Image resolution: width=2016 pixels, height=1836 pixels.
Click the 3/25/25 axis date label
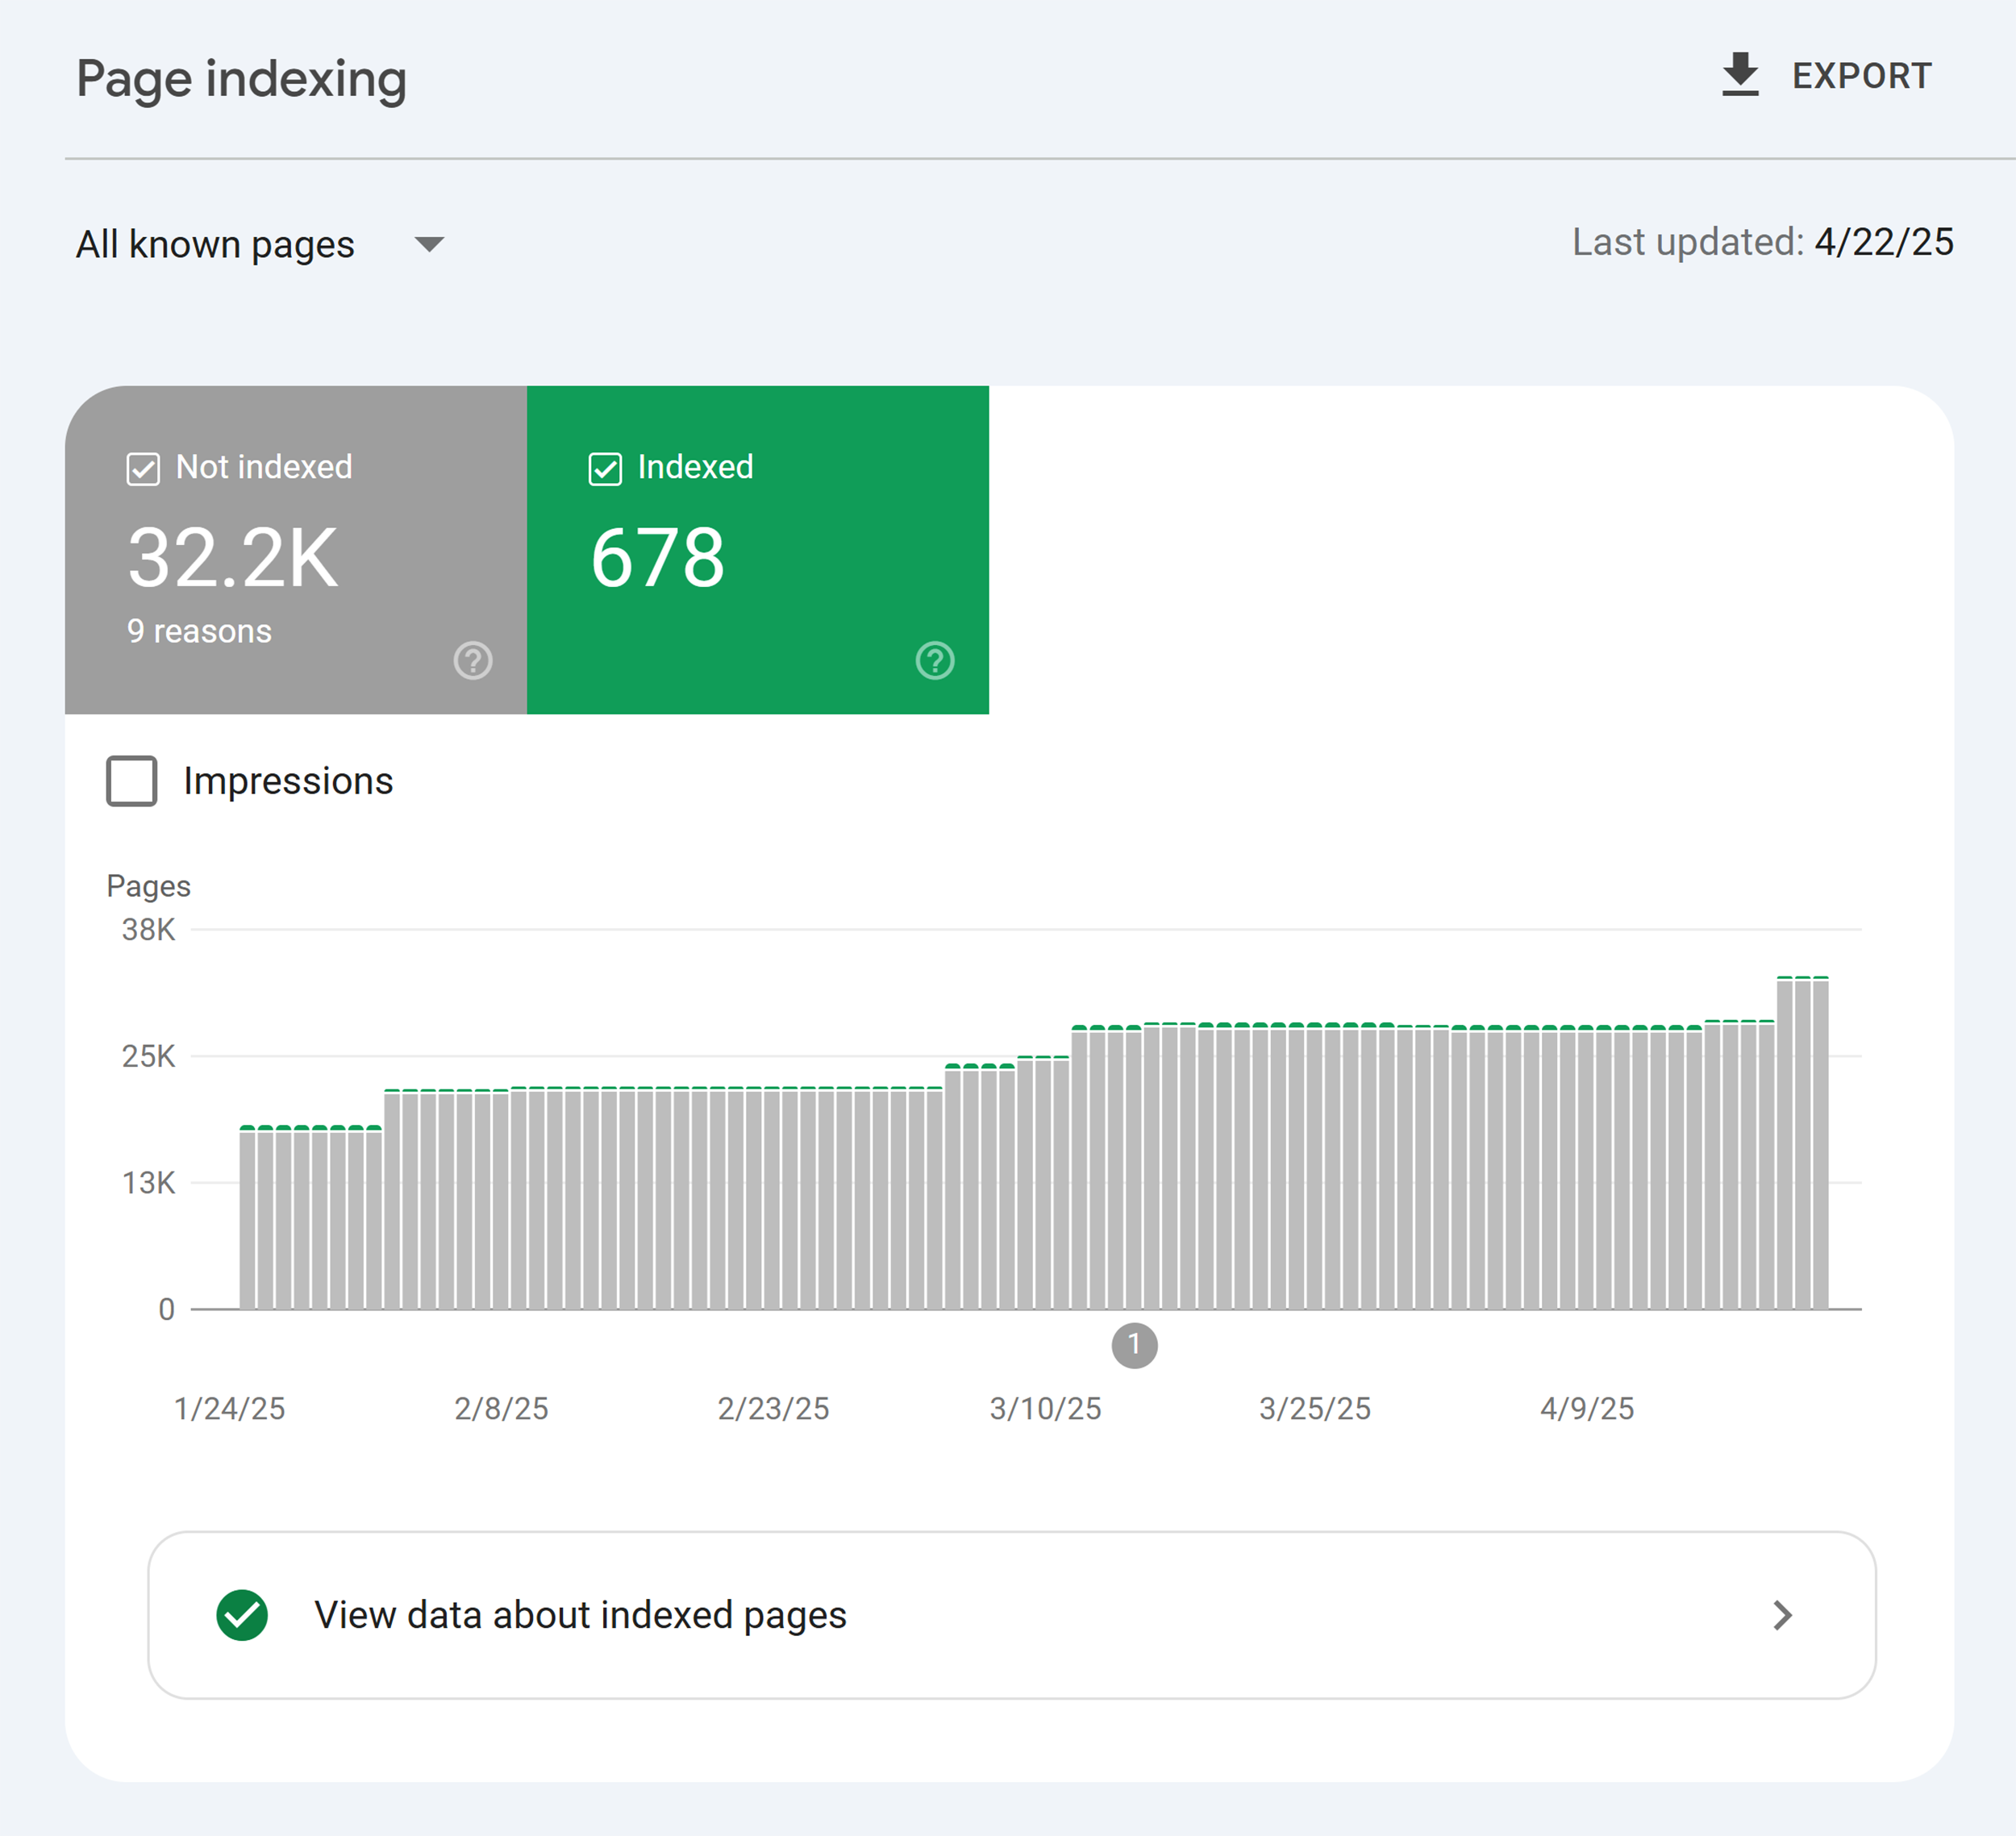tap(1315, 1408)
